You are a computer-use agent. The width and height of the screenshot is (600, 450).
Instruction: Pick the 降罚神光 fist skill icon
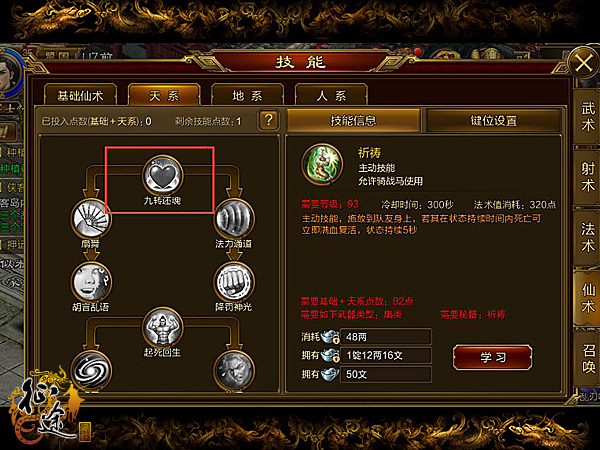[234, 282]
